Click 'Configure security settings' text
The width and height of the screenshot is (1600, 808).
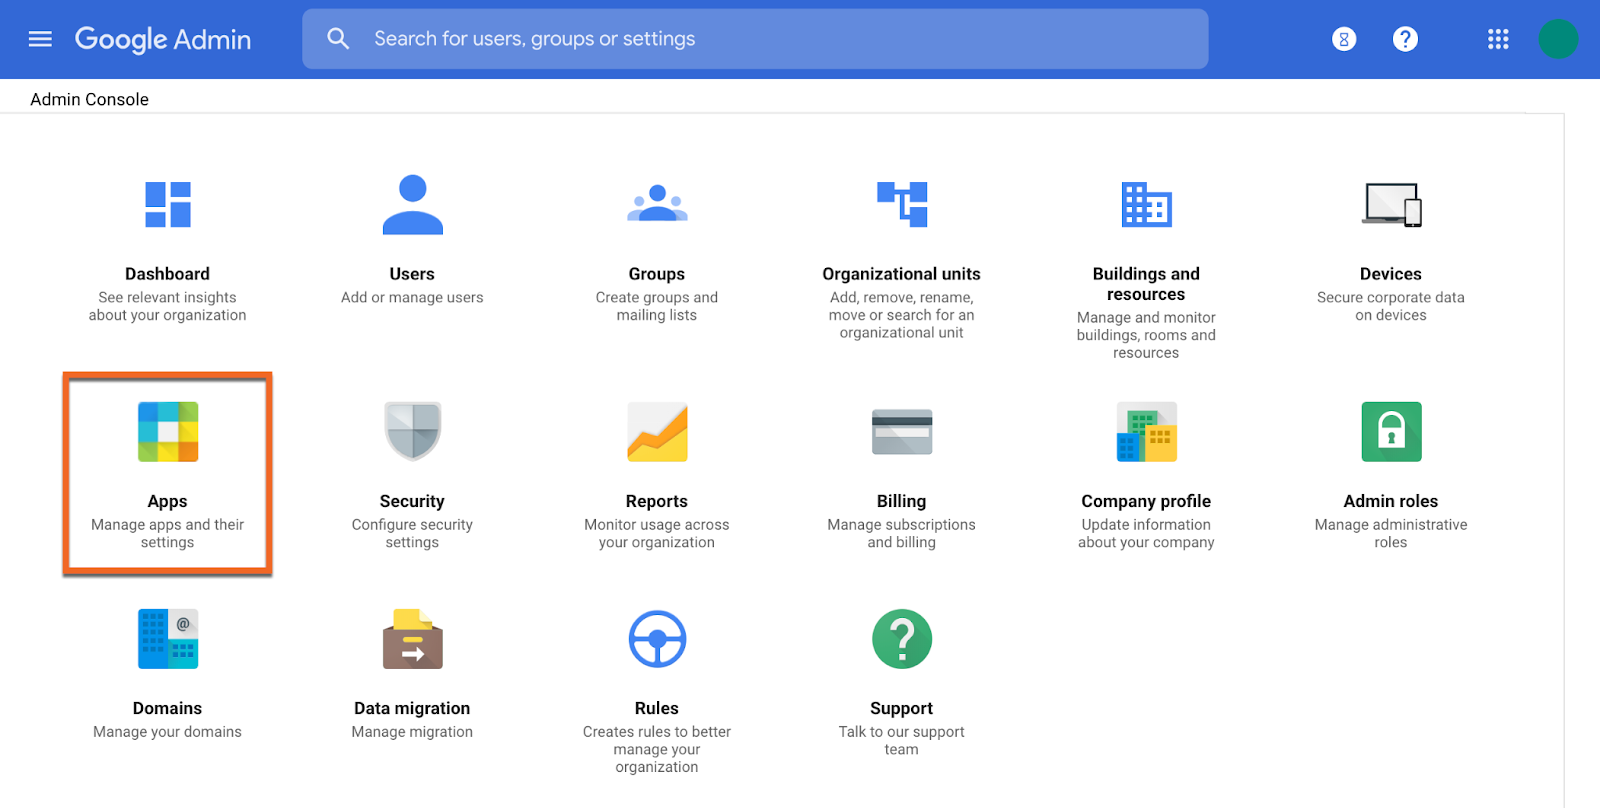pyautogui.click(x=412, y=533)
